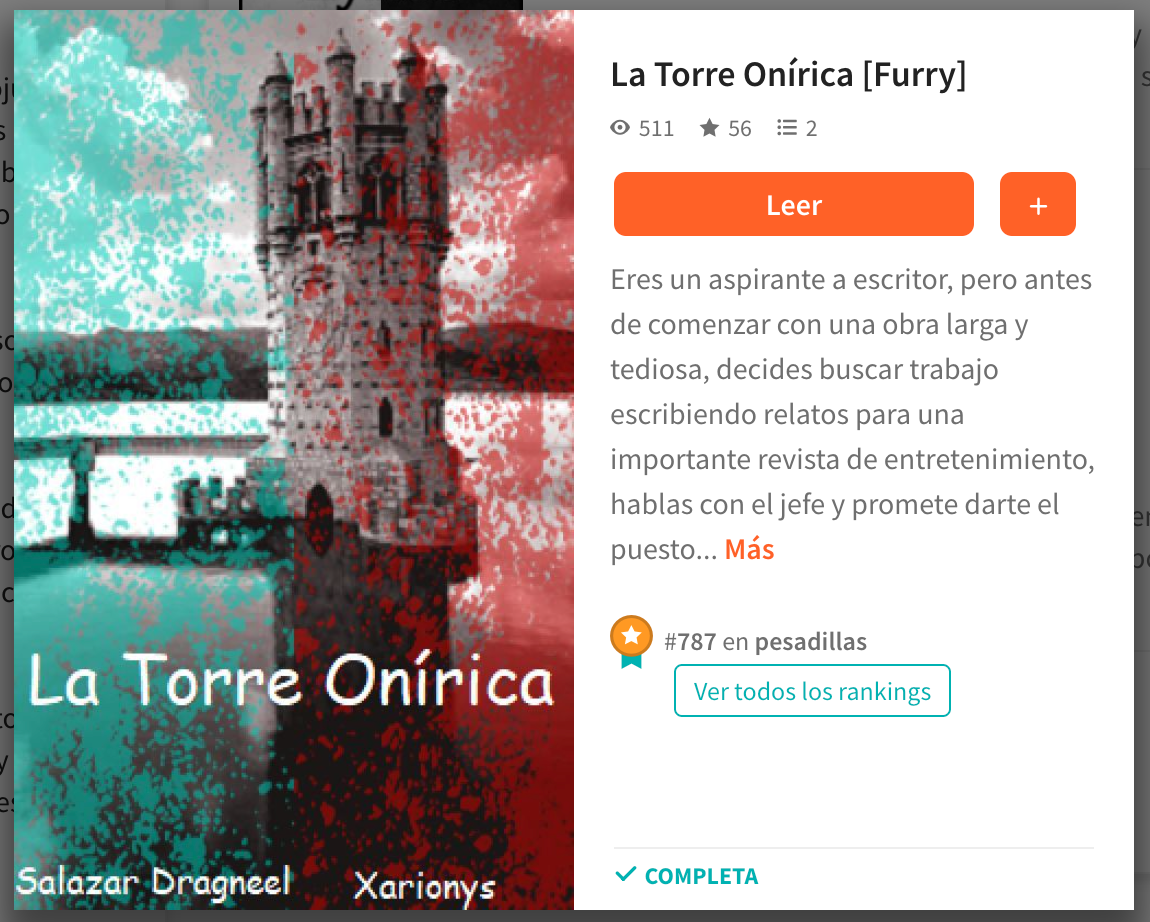The width and height of the screenshot is (1150, 922).
Task: Open the La Torre Onírica cover image
Action: 293,460
